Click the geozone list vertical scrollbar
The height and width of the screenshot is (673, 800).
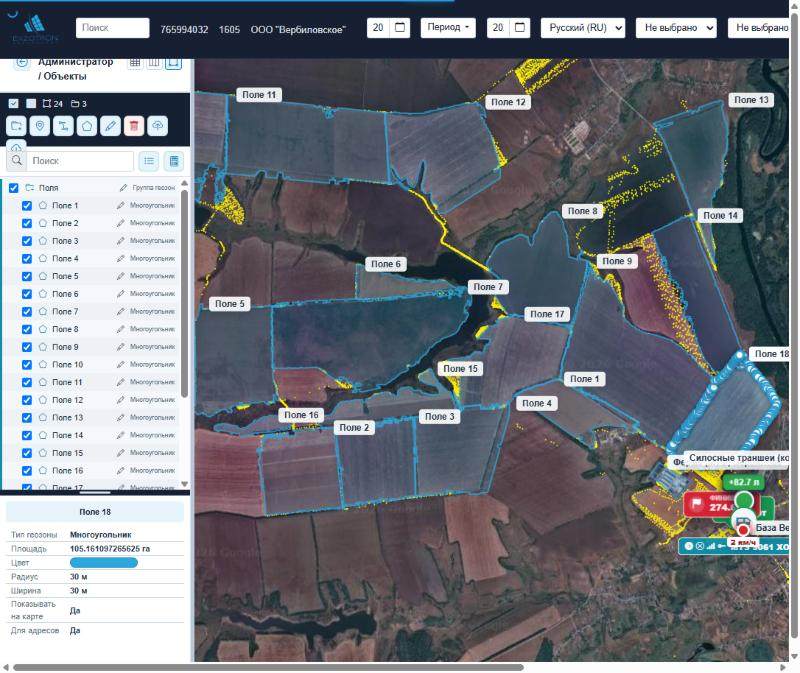click(x=184, y=293)
